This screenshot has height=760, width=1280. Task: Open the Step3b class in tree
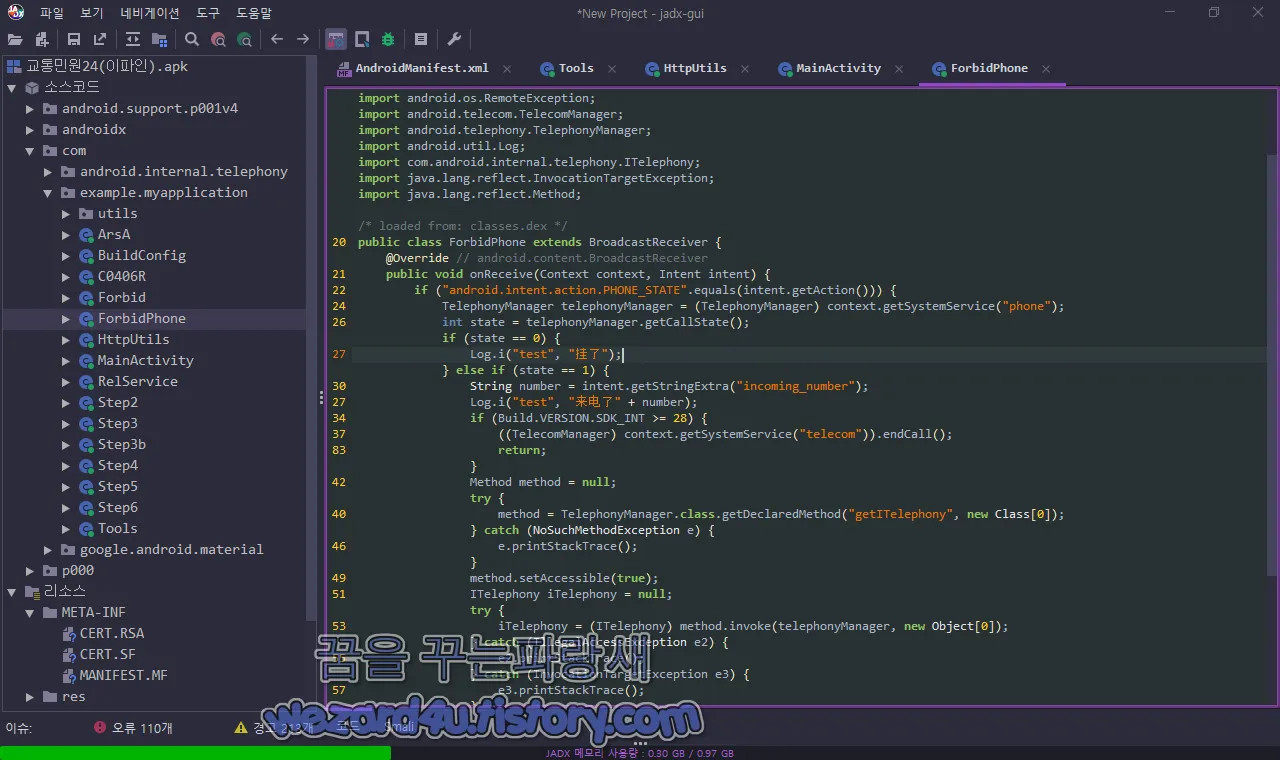(x=121, y=444)
